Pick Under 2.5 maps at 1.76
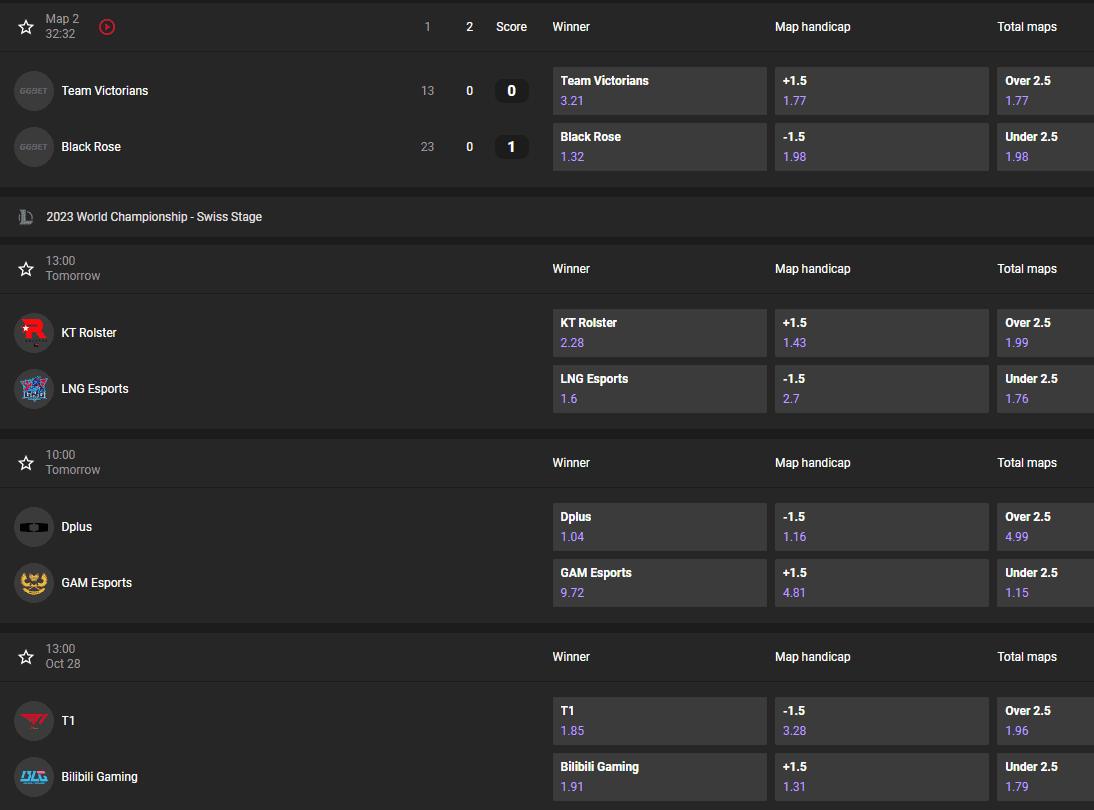1094x810 pixels. point(1045,389)
